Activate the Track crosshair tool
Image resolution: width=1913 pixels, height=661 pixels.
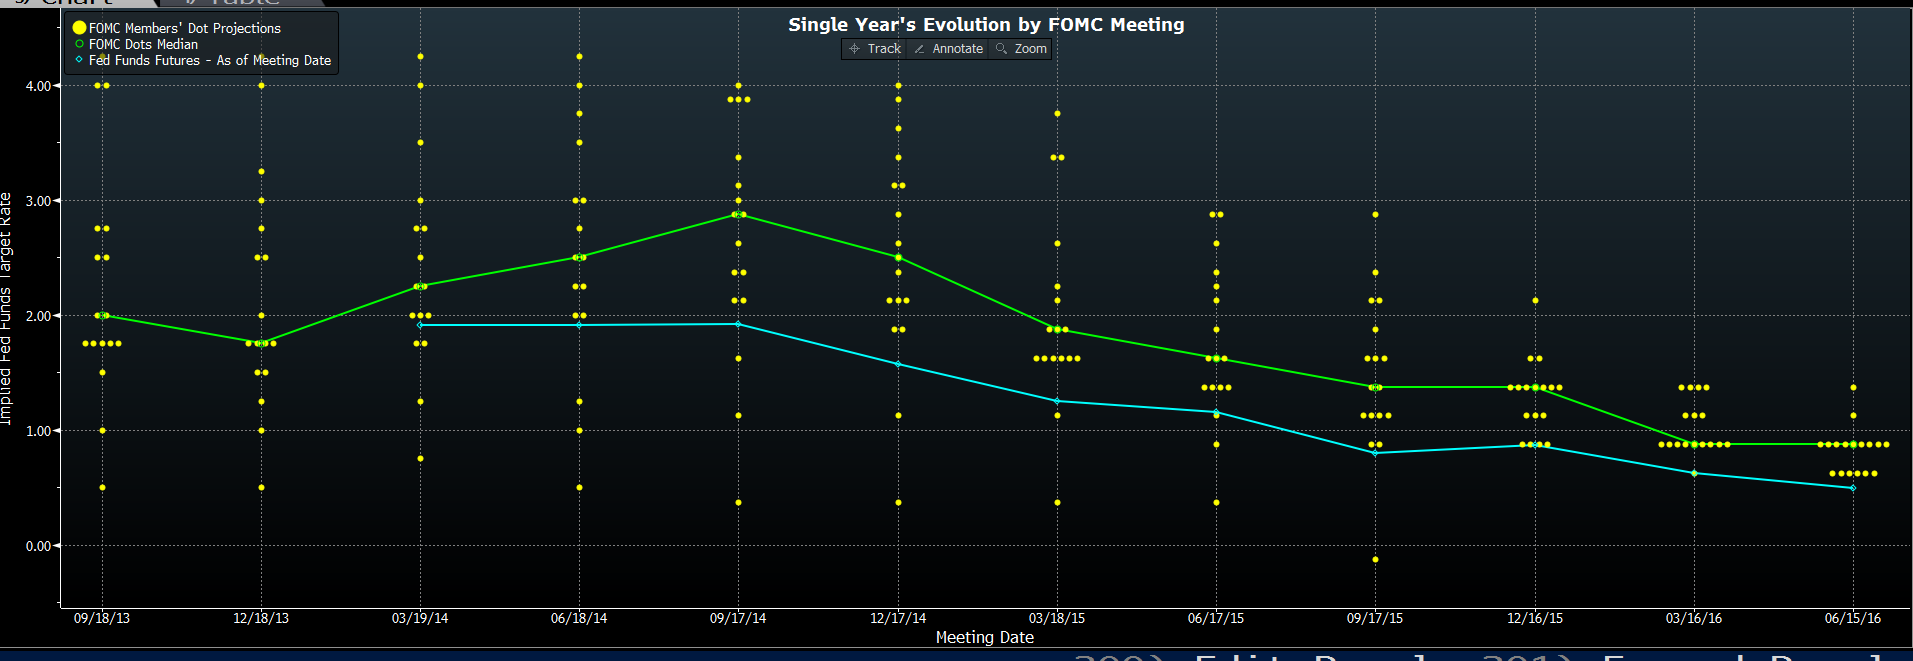point(875,49)
